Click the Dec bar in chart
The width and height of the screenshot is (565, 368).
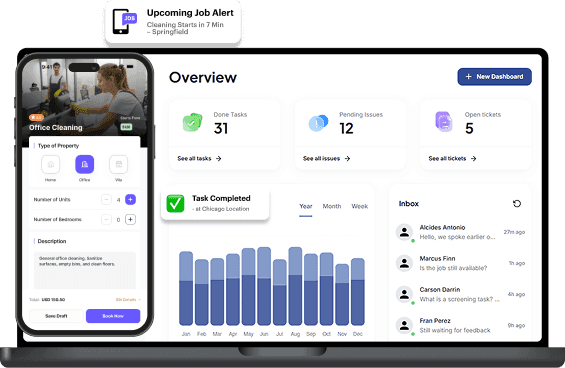[358, 292]
